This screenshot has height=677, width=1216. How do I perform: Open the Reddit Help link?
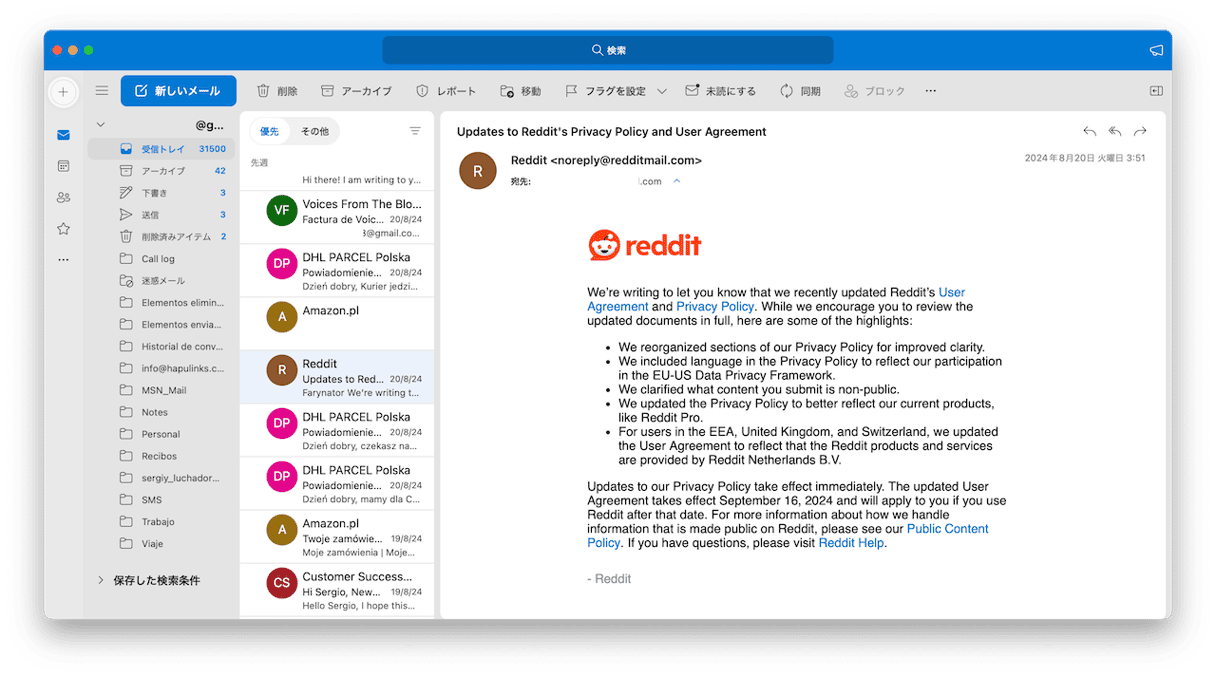coord(851,543)
